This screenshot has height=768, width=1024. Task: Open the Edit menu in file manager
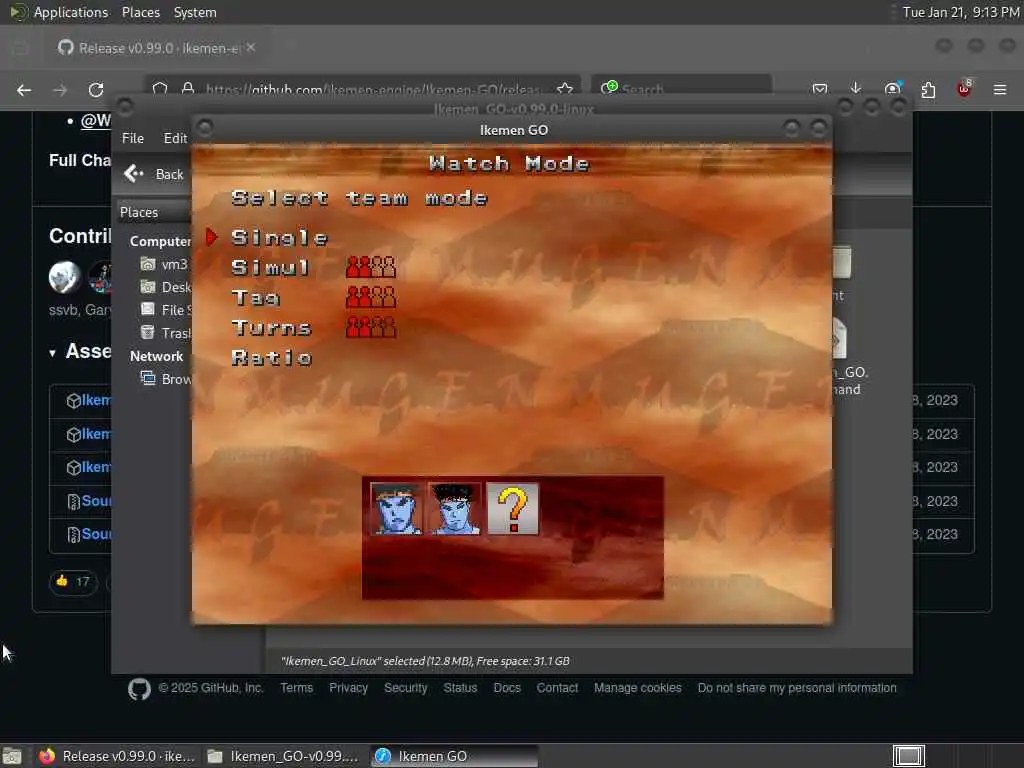click(175, 138)
